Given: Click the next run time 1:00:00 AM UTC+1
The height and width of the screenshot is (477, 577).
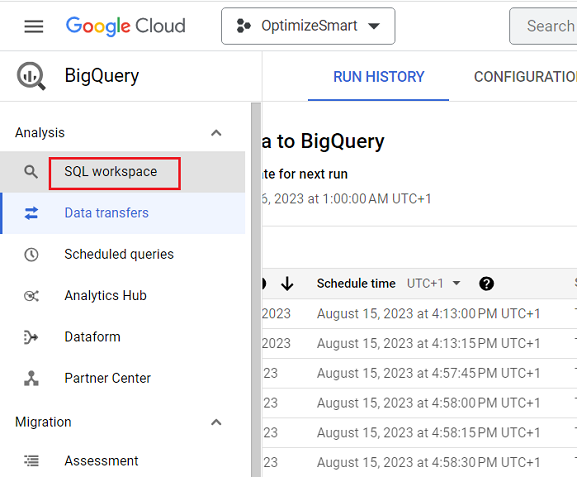Looking at the screenshot, I should pos(346,199).
